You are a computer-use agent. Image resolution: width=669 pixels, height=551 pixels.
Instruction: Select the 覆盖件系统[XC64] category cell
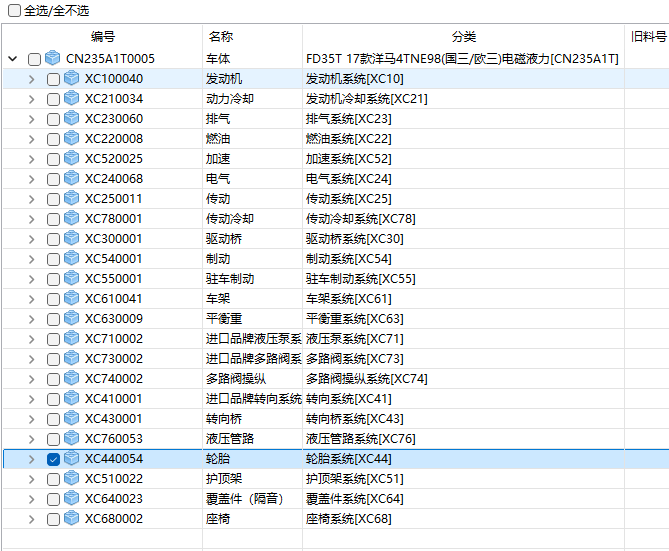pyautogui.click(x=354, y=499)
